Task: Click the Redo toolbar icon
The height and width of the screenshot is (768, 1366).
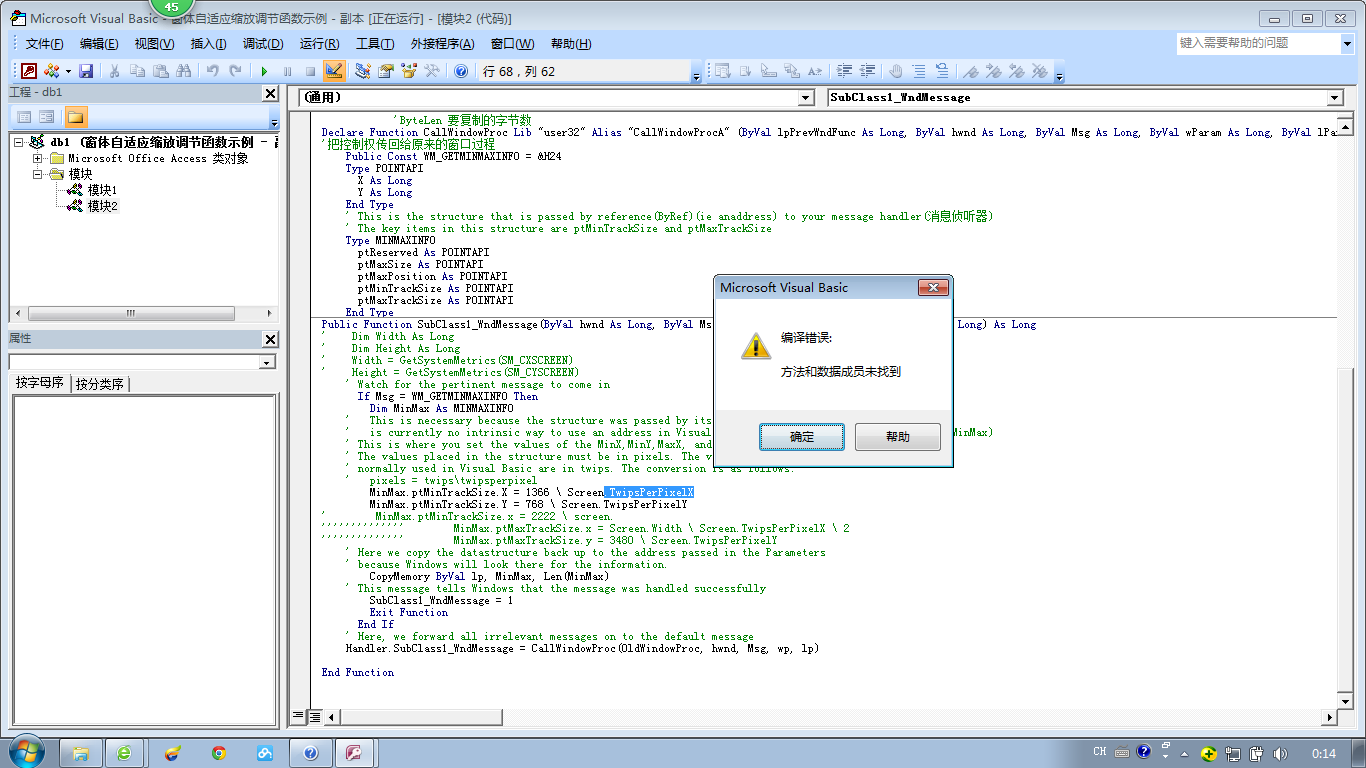Action: [x=235, y=71]
